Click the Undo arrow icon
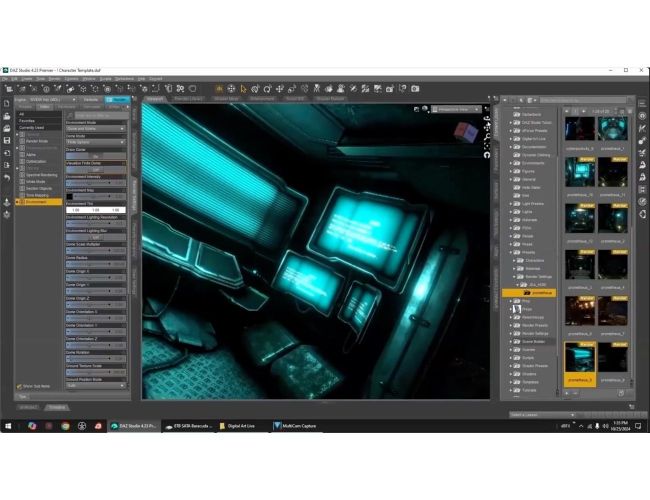The image size is (650, 500). point(7,177)
